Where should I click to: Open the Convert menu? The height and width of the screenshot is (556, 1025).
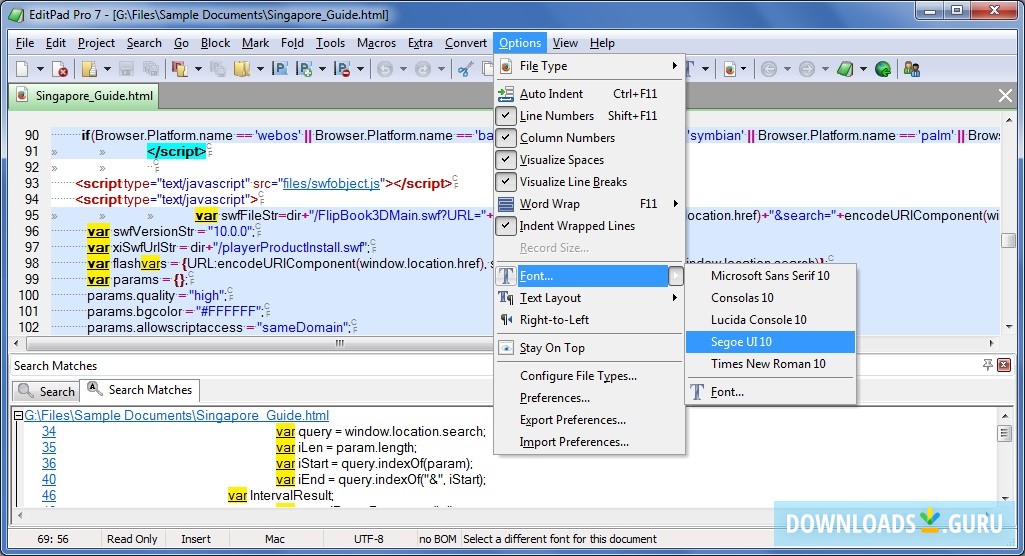pos(465,43)
